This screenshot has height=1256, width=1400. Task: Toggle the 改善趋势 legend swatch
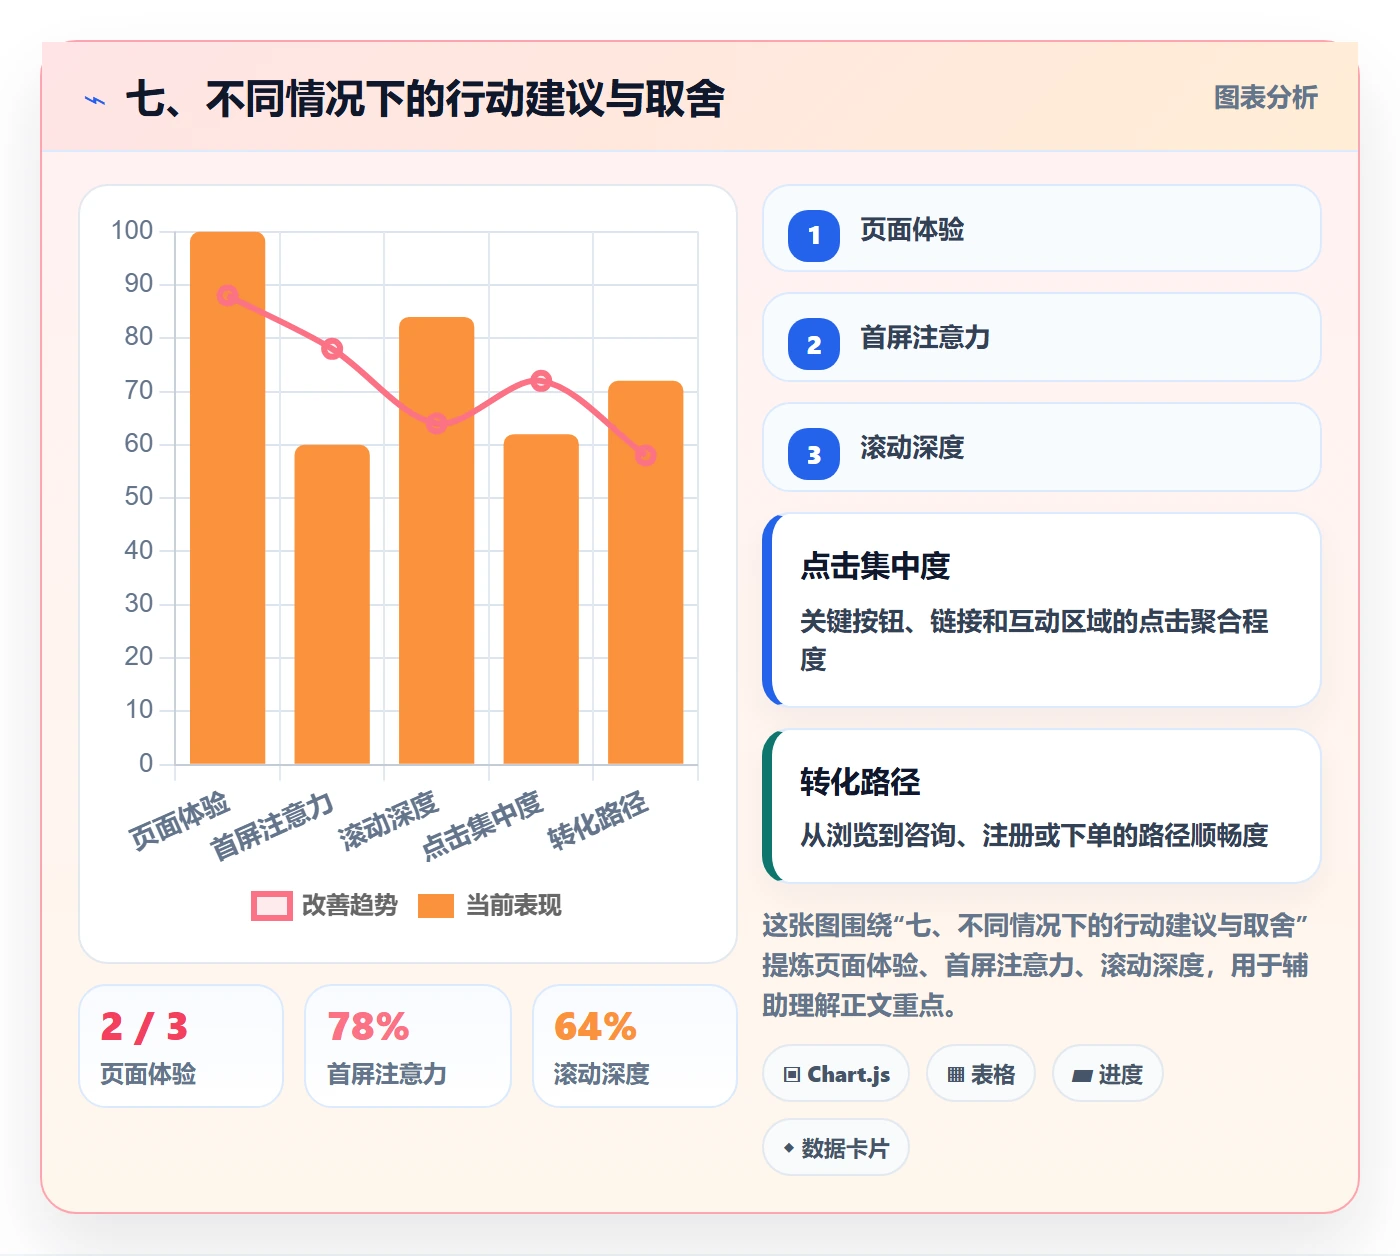click(271, 906)
